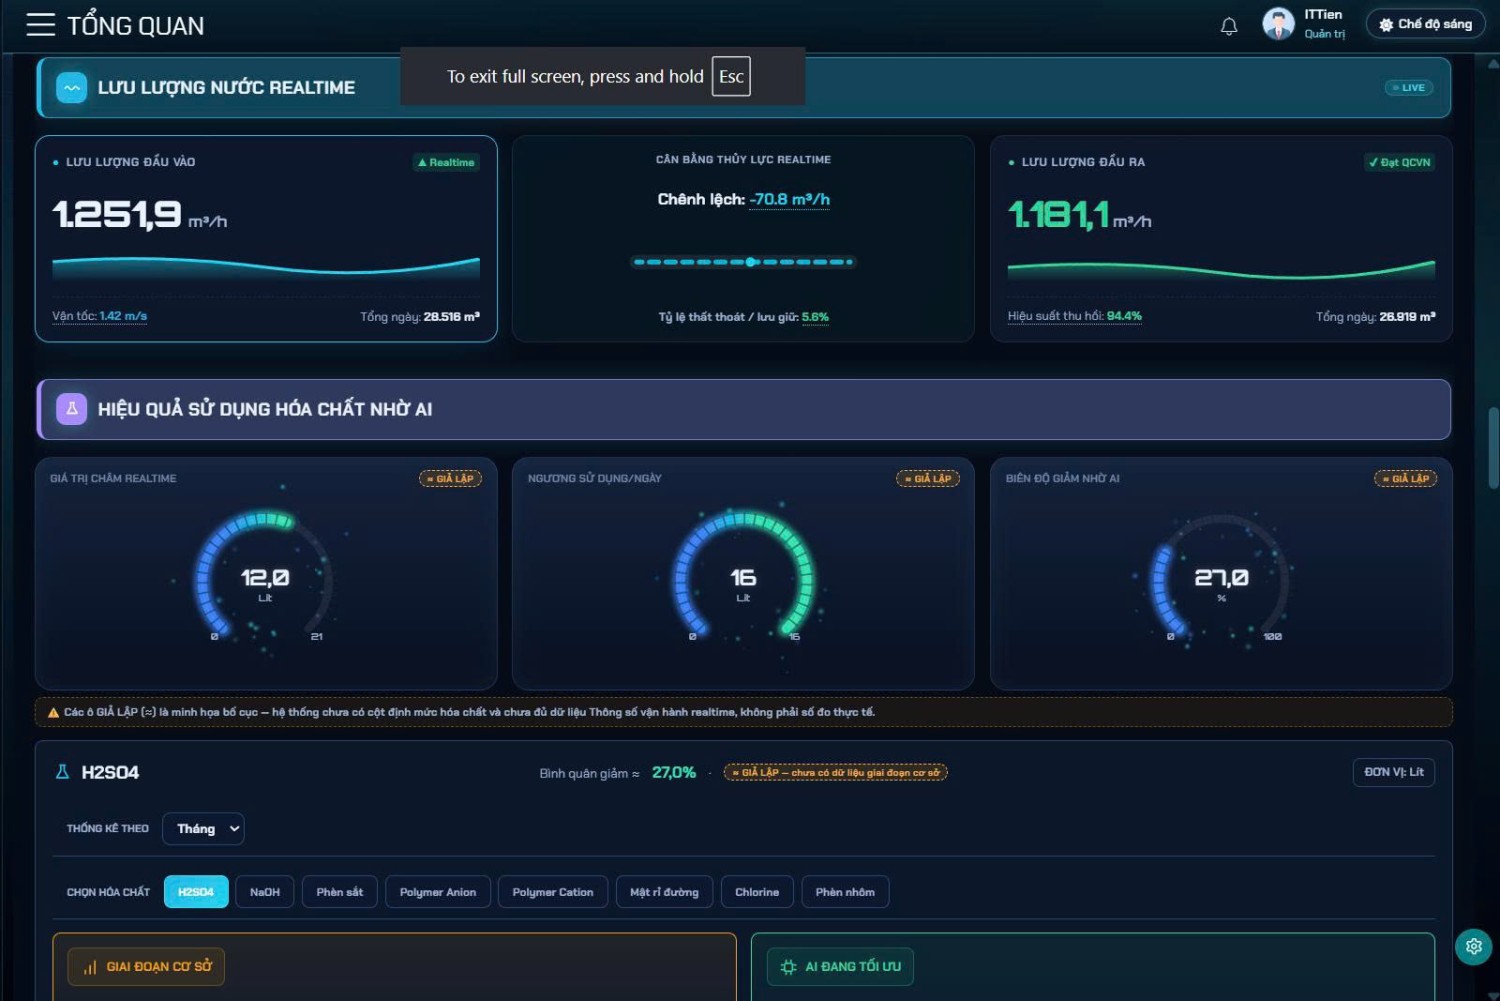Click the H2SO4 section heading

pyautogui.click(x=110, y=772)
